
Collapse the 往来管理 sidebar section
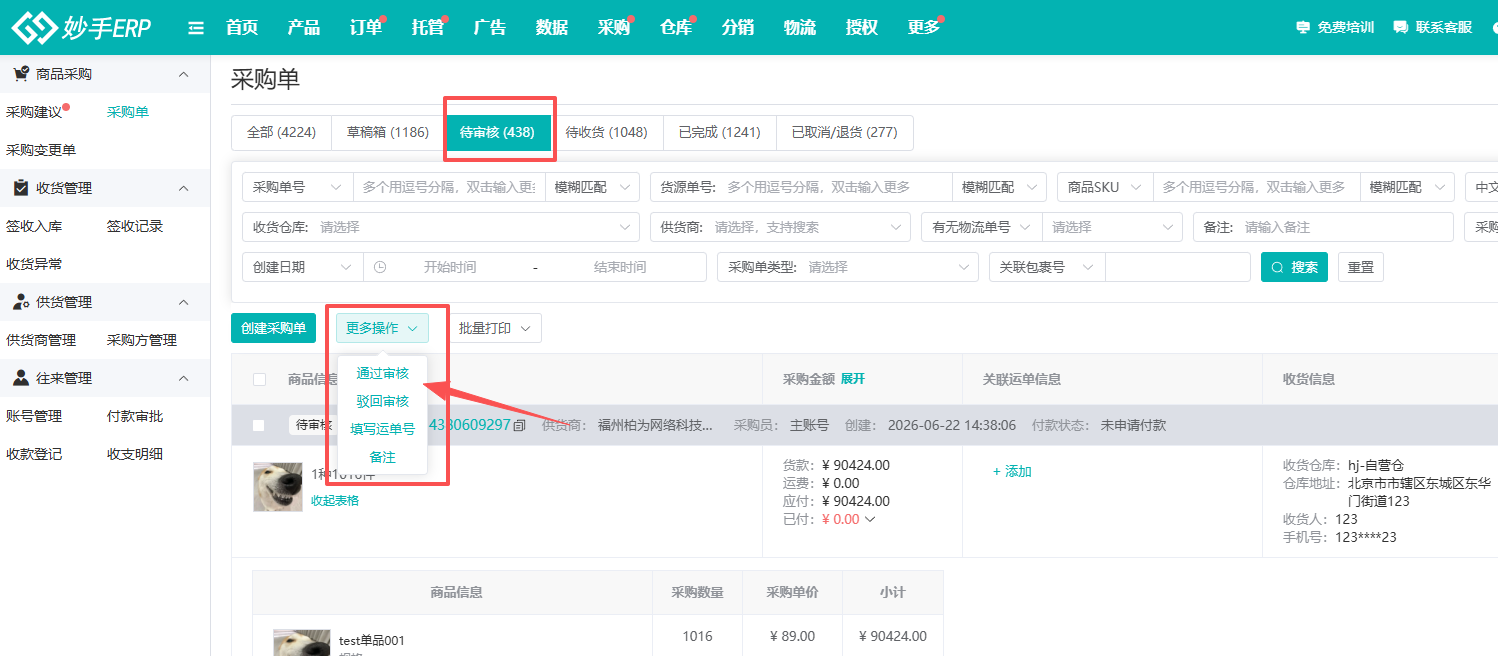183,379
